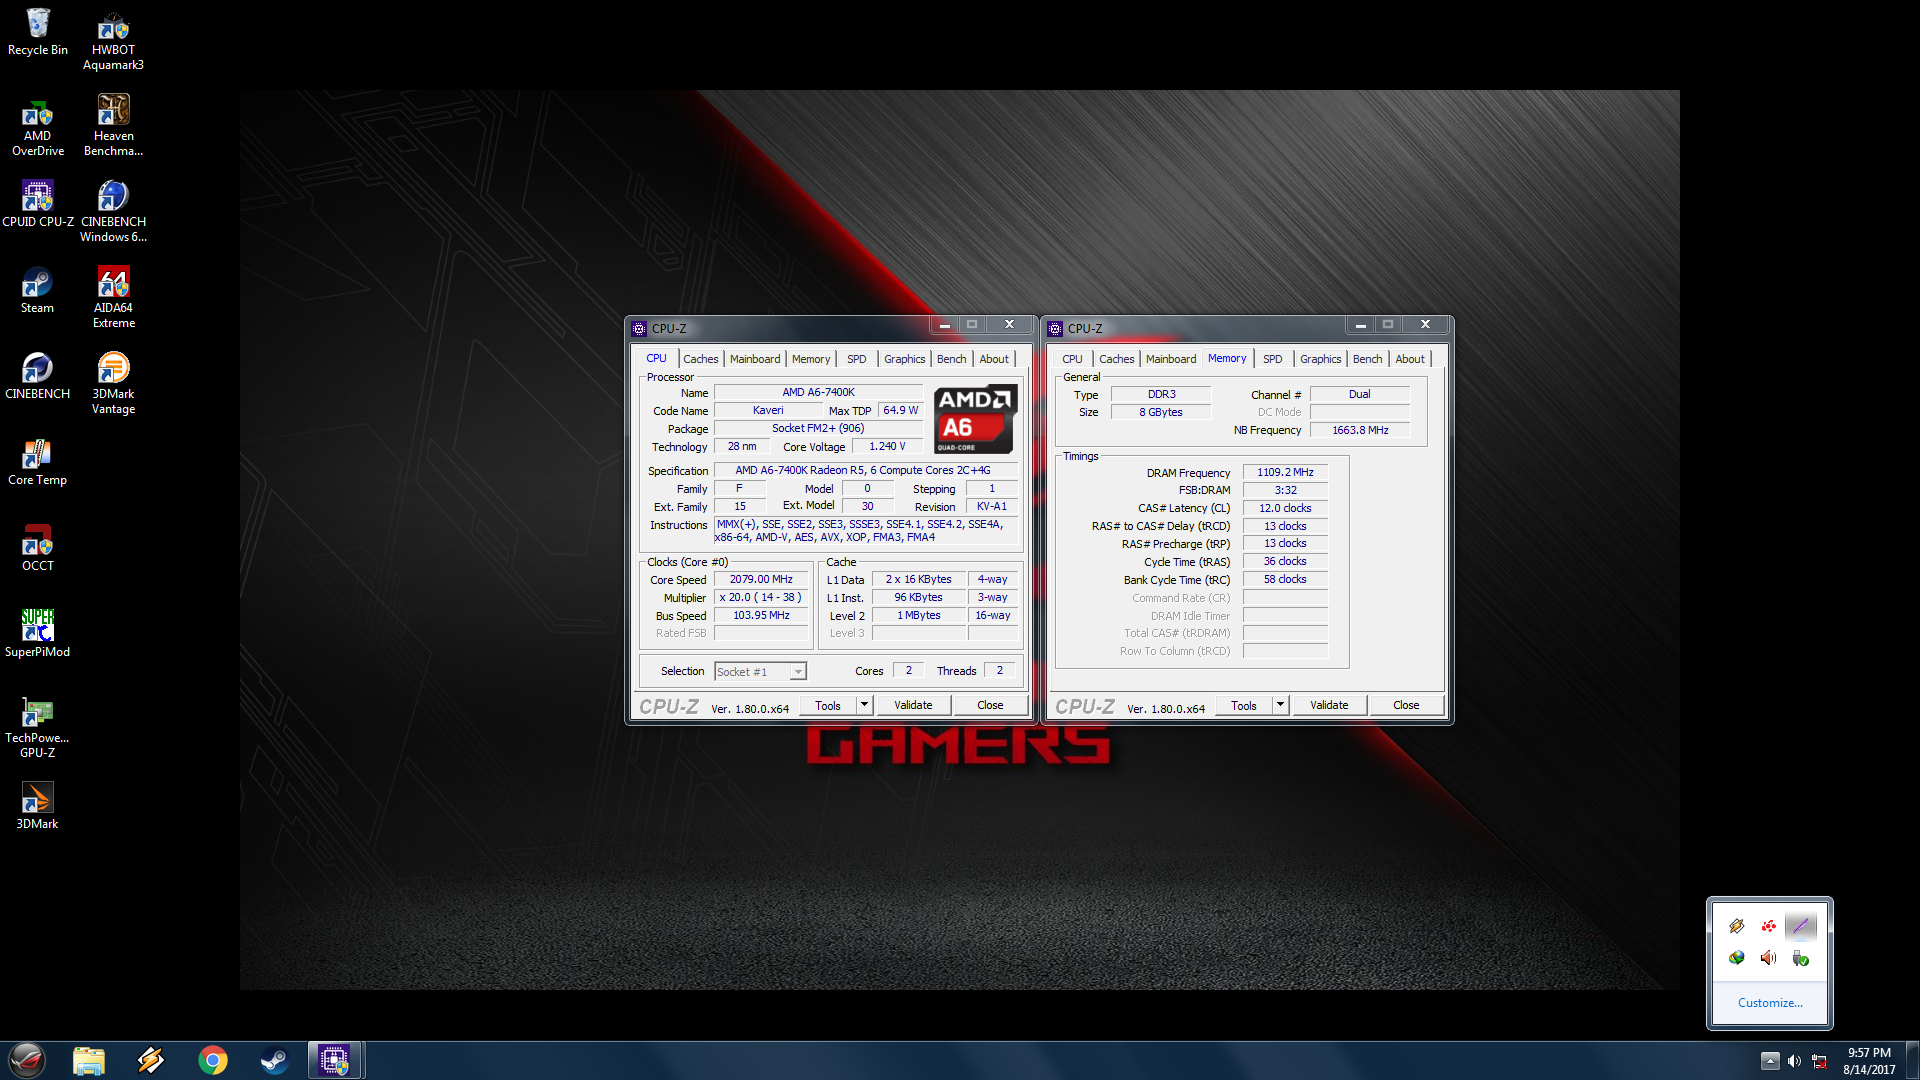Image resolution: width=1920 pixels, height=1080 pixels.
Task: Switch to Caches tab in the Memory tab window
Action: 1117,359
